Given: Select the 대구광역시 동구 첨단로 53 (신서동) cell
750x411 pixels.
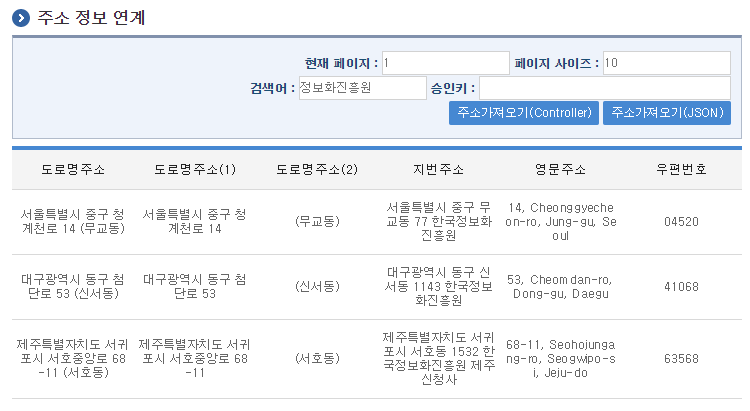Looking at the screenshot, I should click(x=73, y=286).
